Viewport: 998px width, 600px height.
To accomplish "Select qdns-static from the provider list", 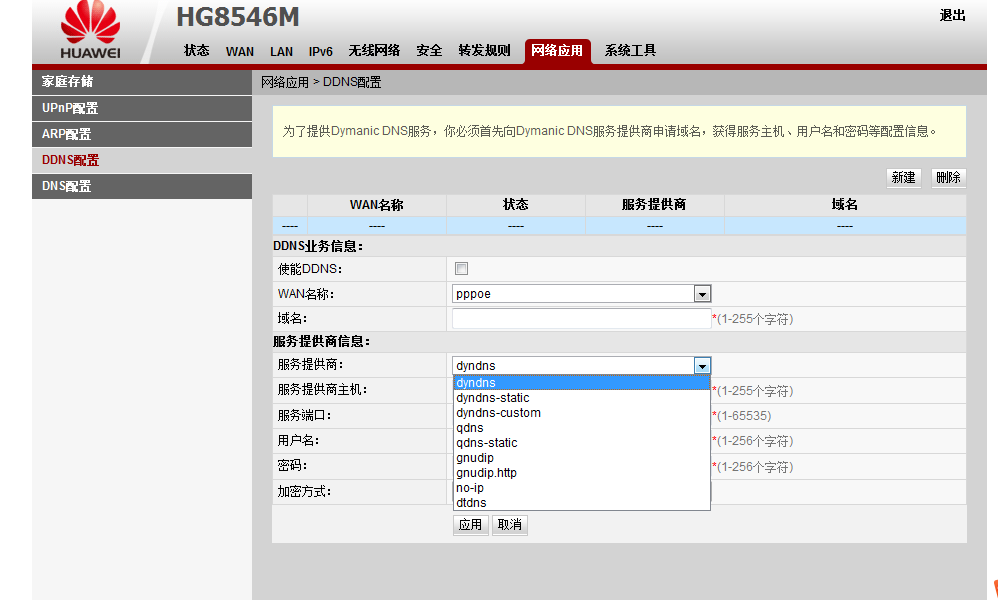I will click(x=582, y=443).
